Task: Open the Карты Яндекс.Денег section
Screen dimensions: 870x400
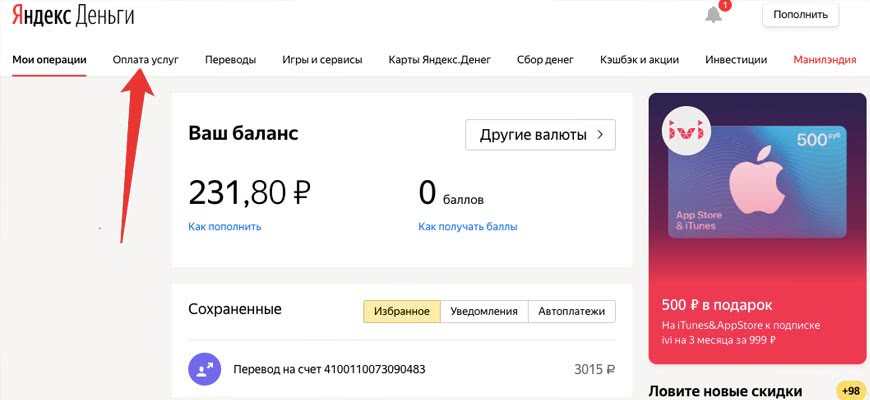Action: click(440, 59)
